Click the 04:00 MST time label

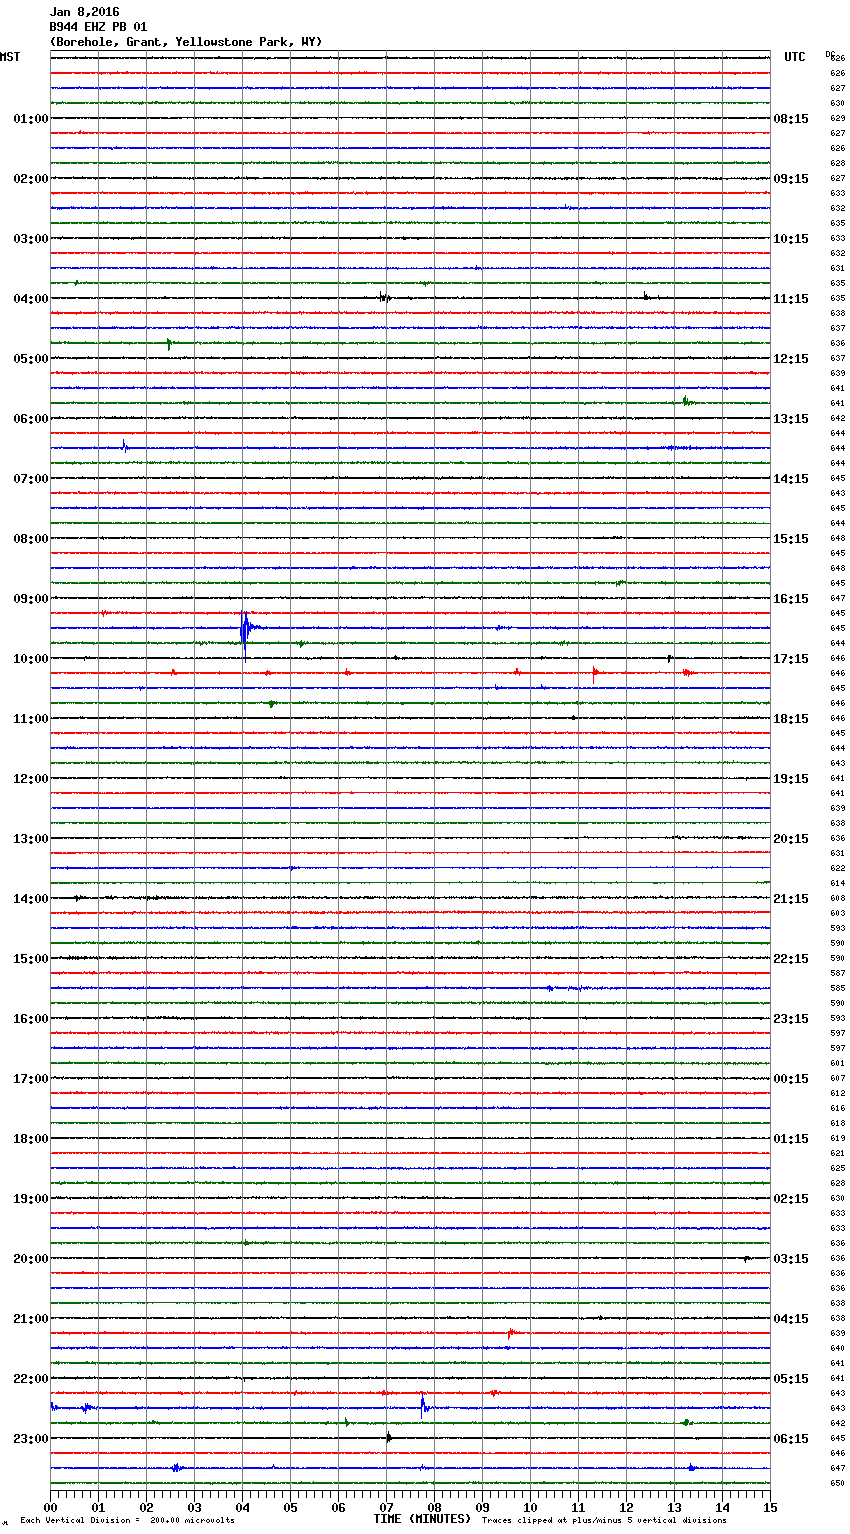31,299
